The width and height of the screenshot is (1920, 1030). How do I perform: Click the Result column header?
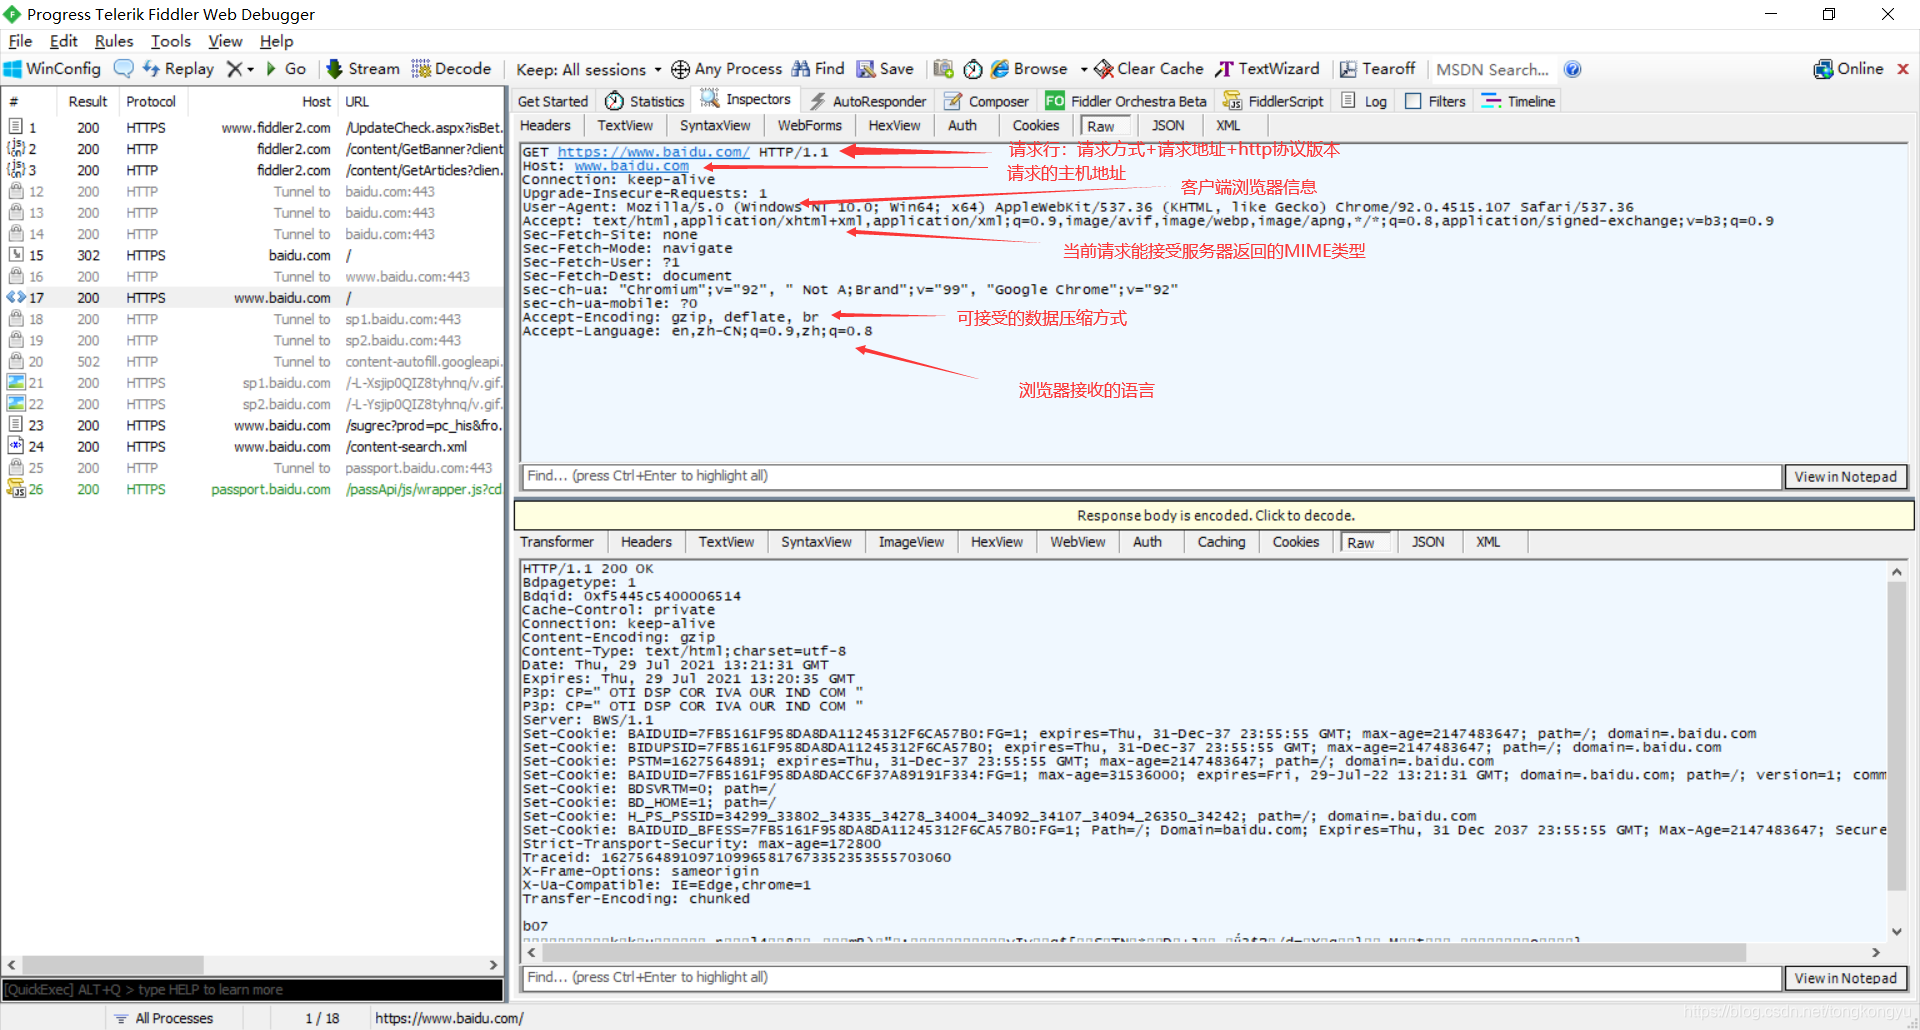87,101
